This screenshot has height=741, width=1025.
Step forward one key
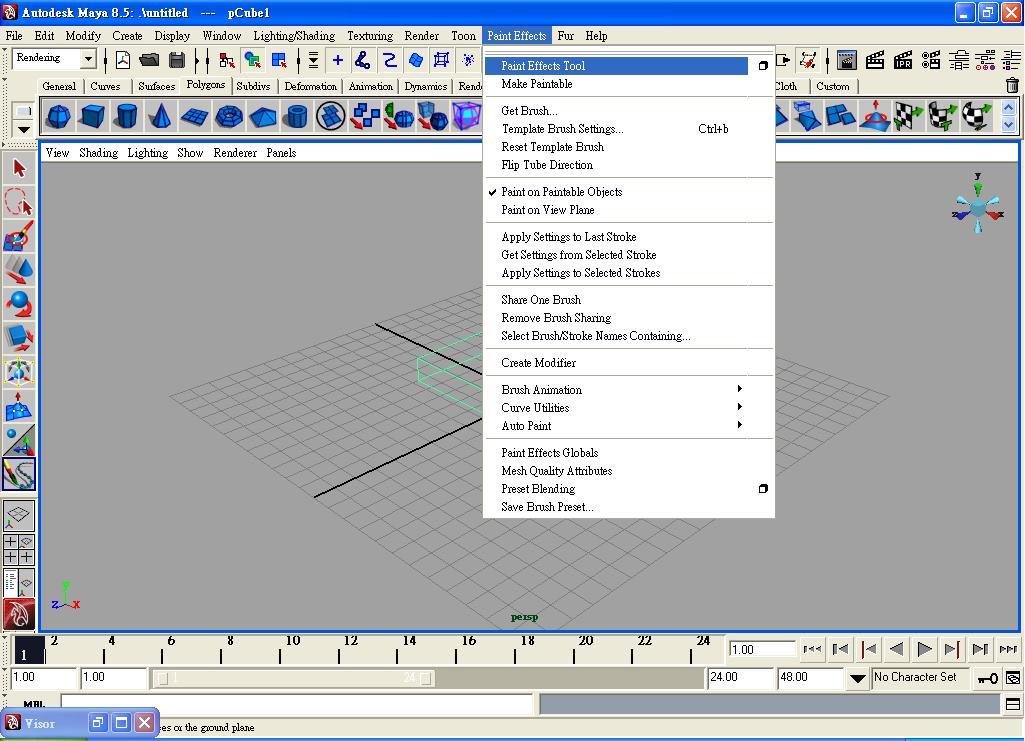click(x=952, y=649)
